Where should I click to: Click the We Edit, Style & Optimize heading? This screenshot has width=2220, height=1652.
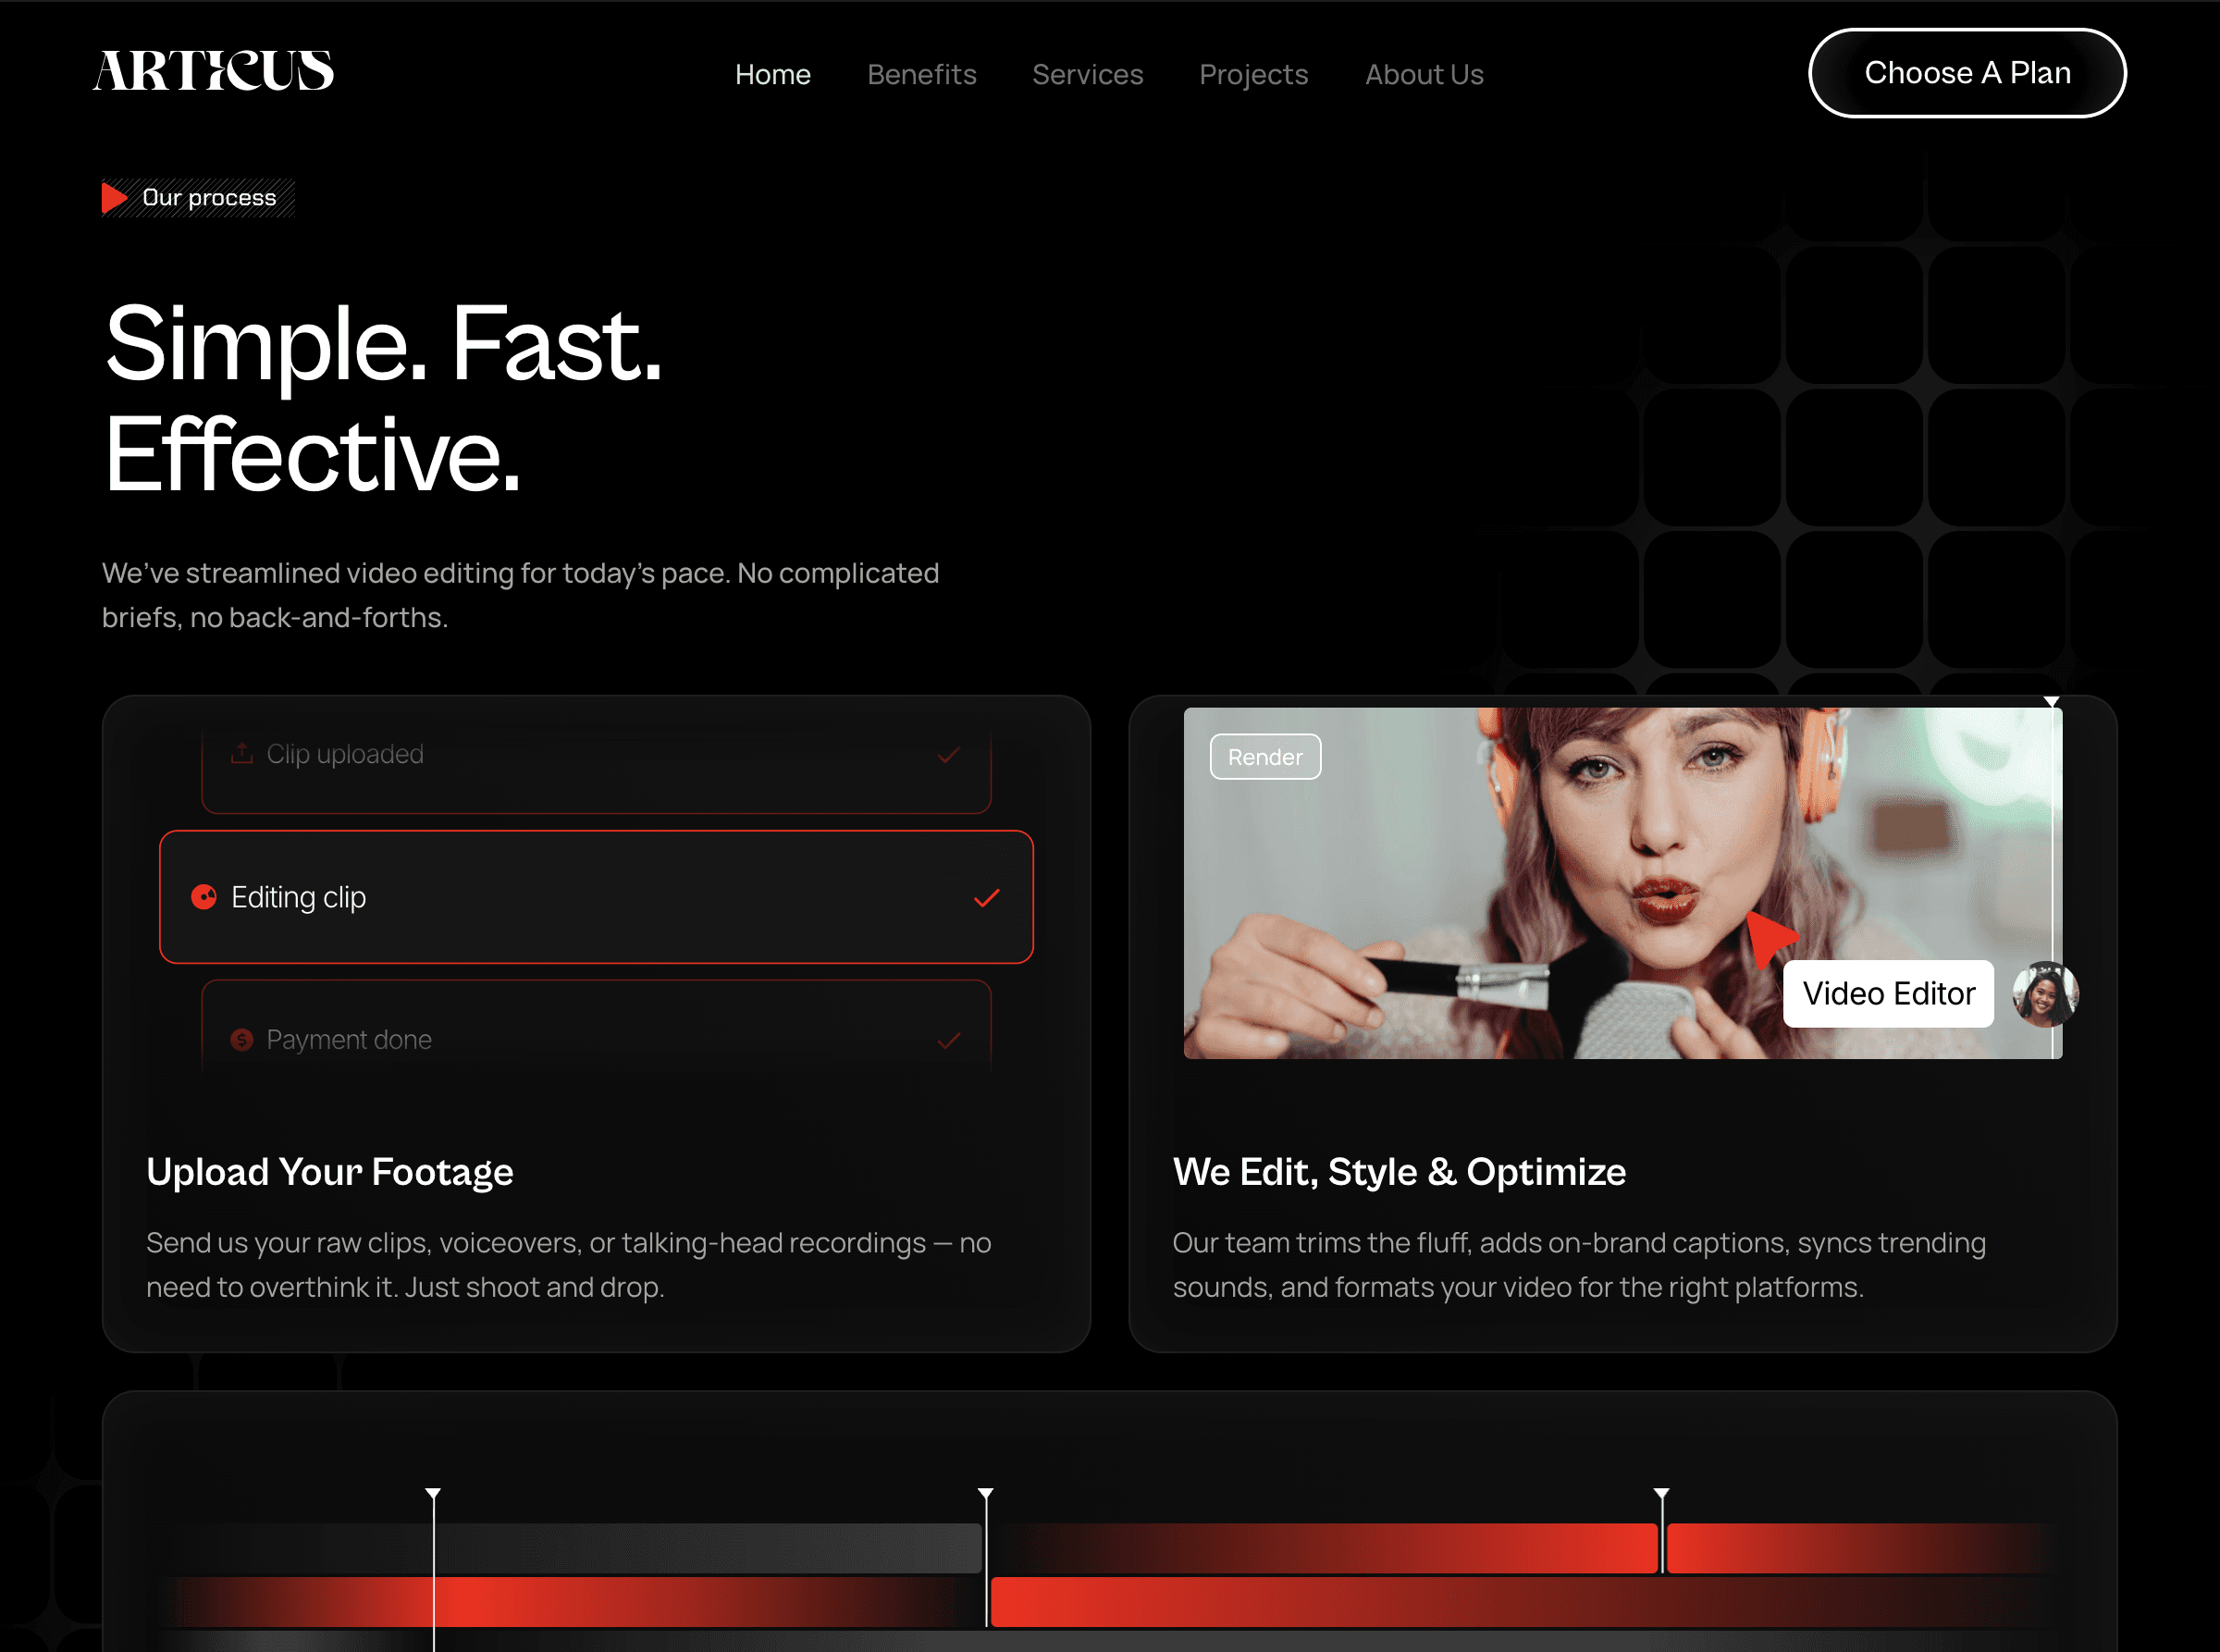pos(1399,1171)
